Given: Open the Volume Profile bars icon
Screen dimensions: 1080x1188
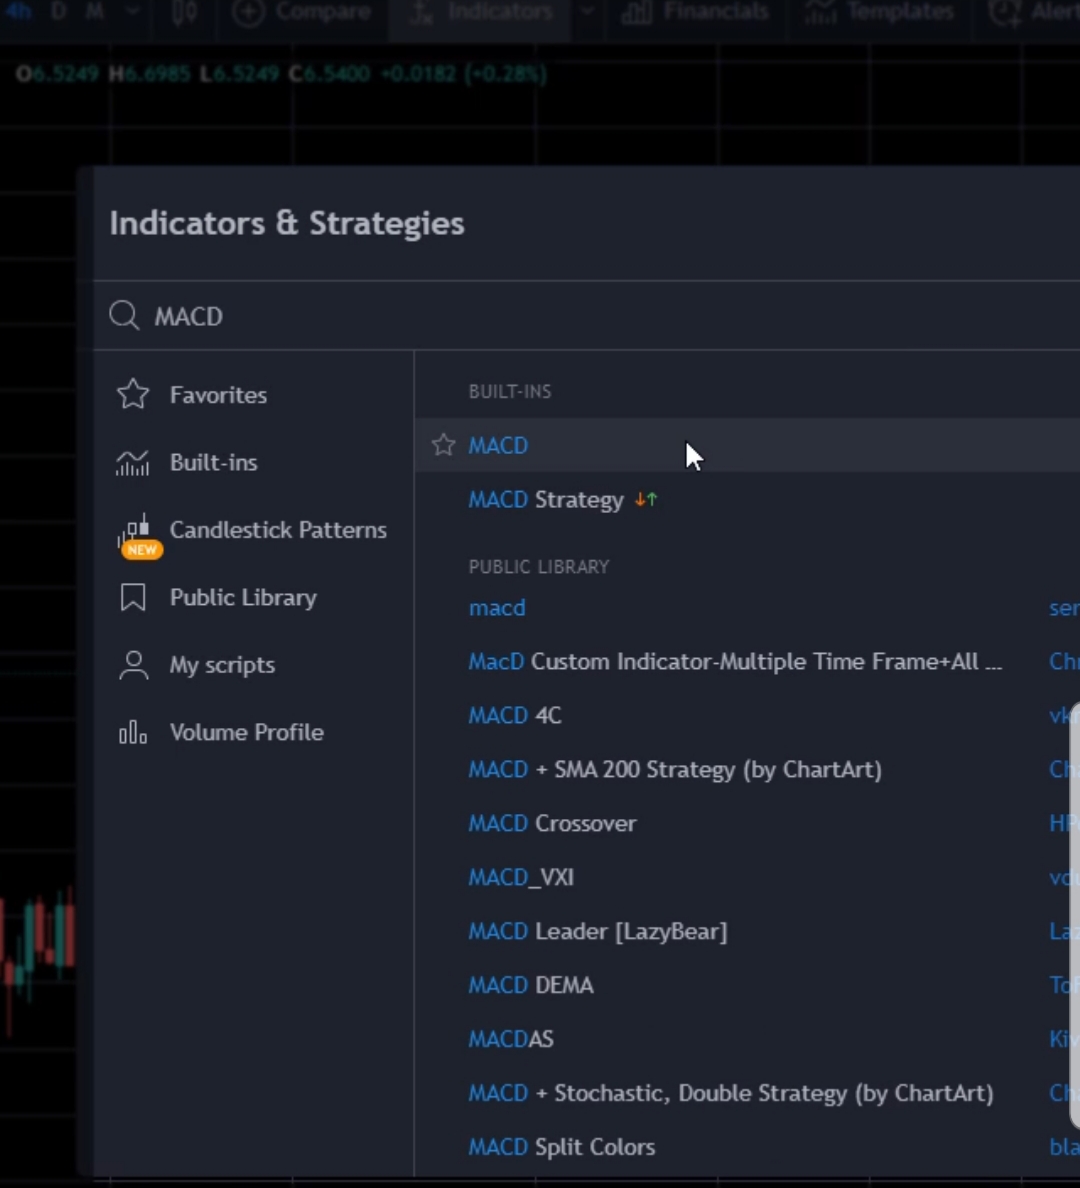Looking at the screenshot, I should click(x=133, y=733).
